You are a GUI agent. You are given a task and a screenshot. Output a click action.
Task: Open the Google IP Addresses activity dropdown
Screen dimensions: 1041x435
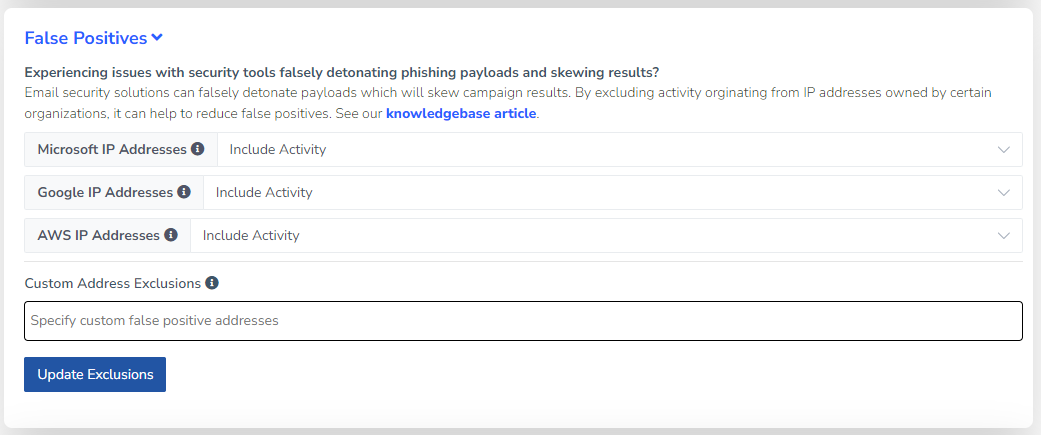(x=612, y=193)
